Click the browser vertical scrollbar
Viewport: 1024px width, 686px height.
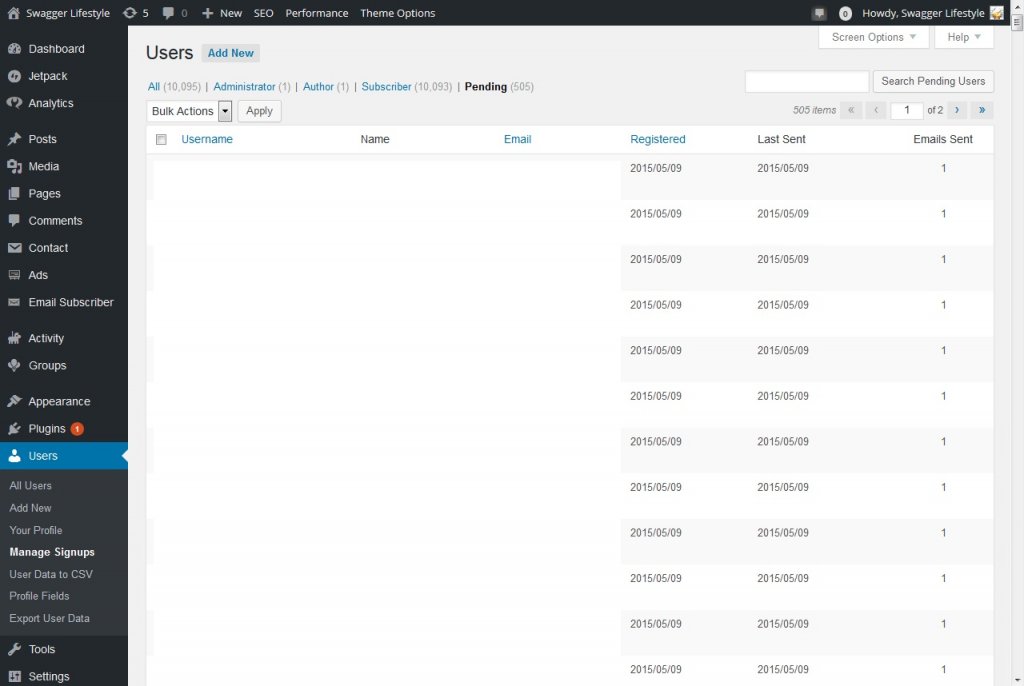1017,343
